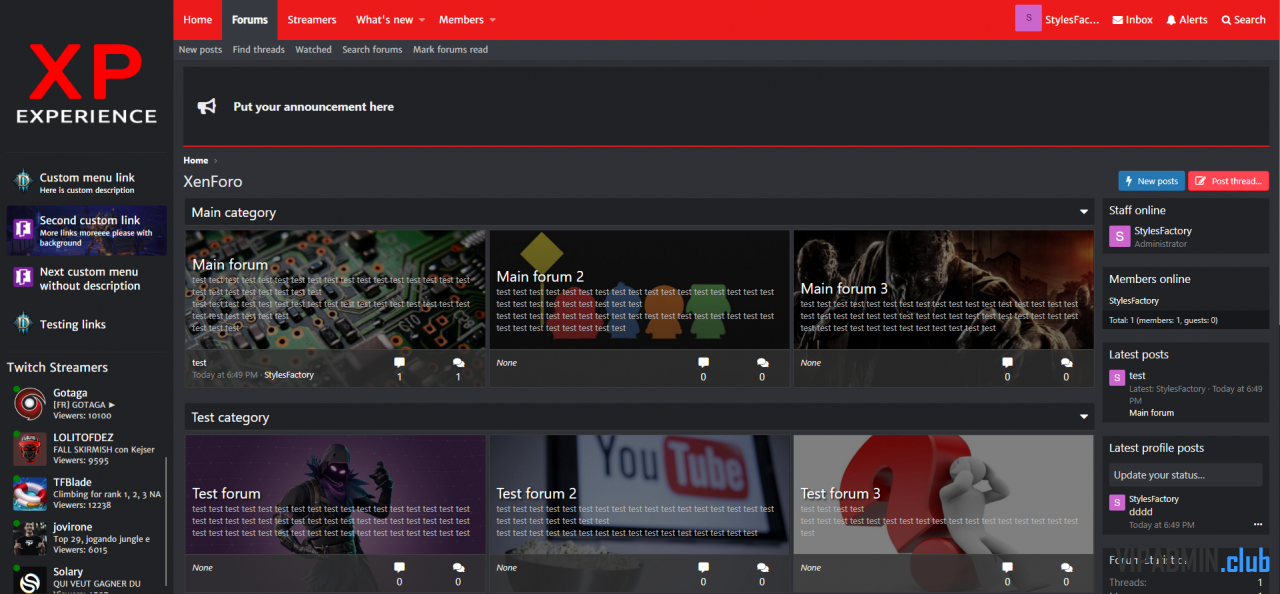Go to Home tab
1280x594 pixels.
click(198, 20)
